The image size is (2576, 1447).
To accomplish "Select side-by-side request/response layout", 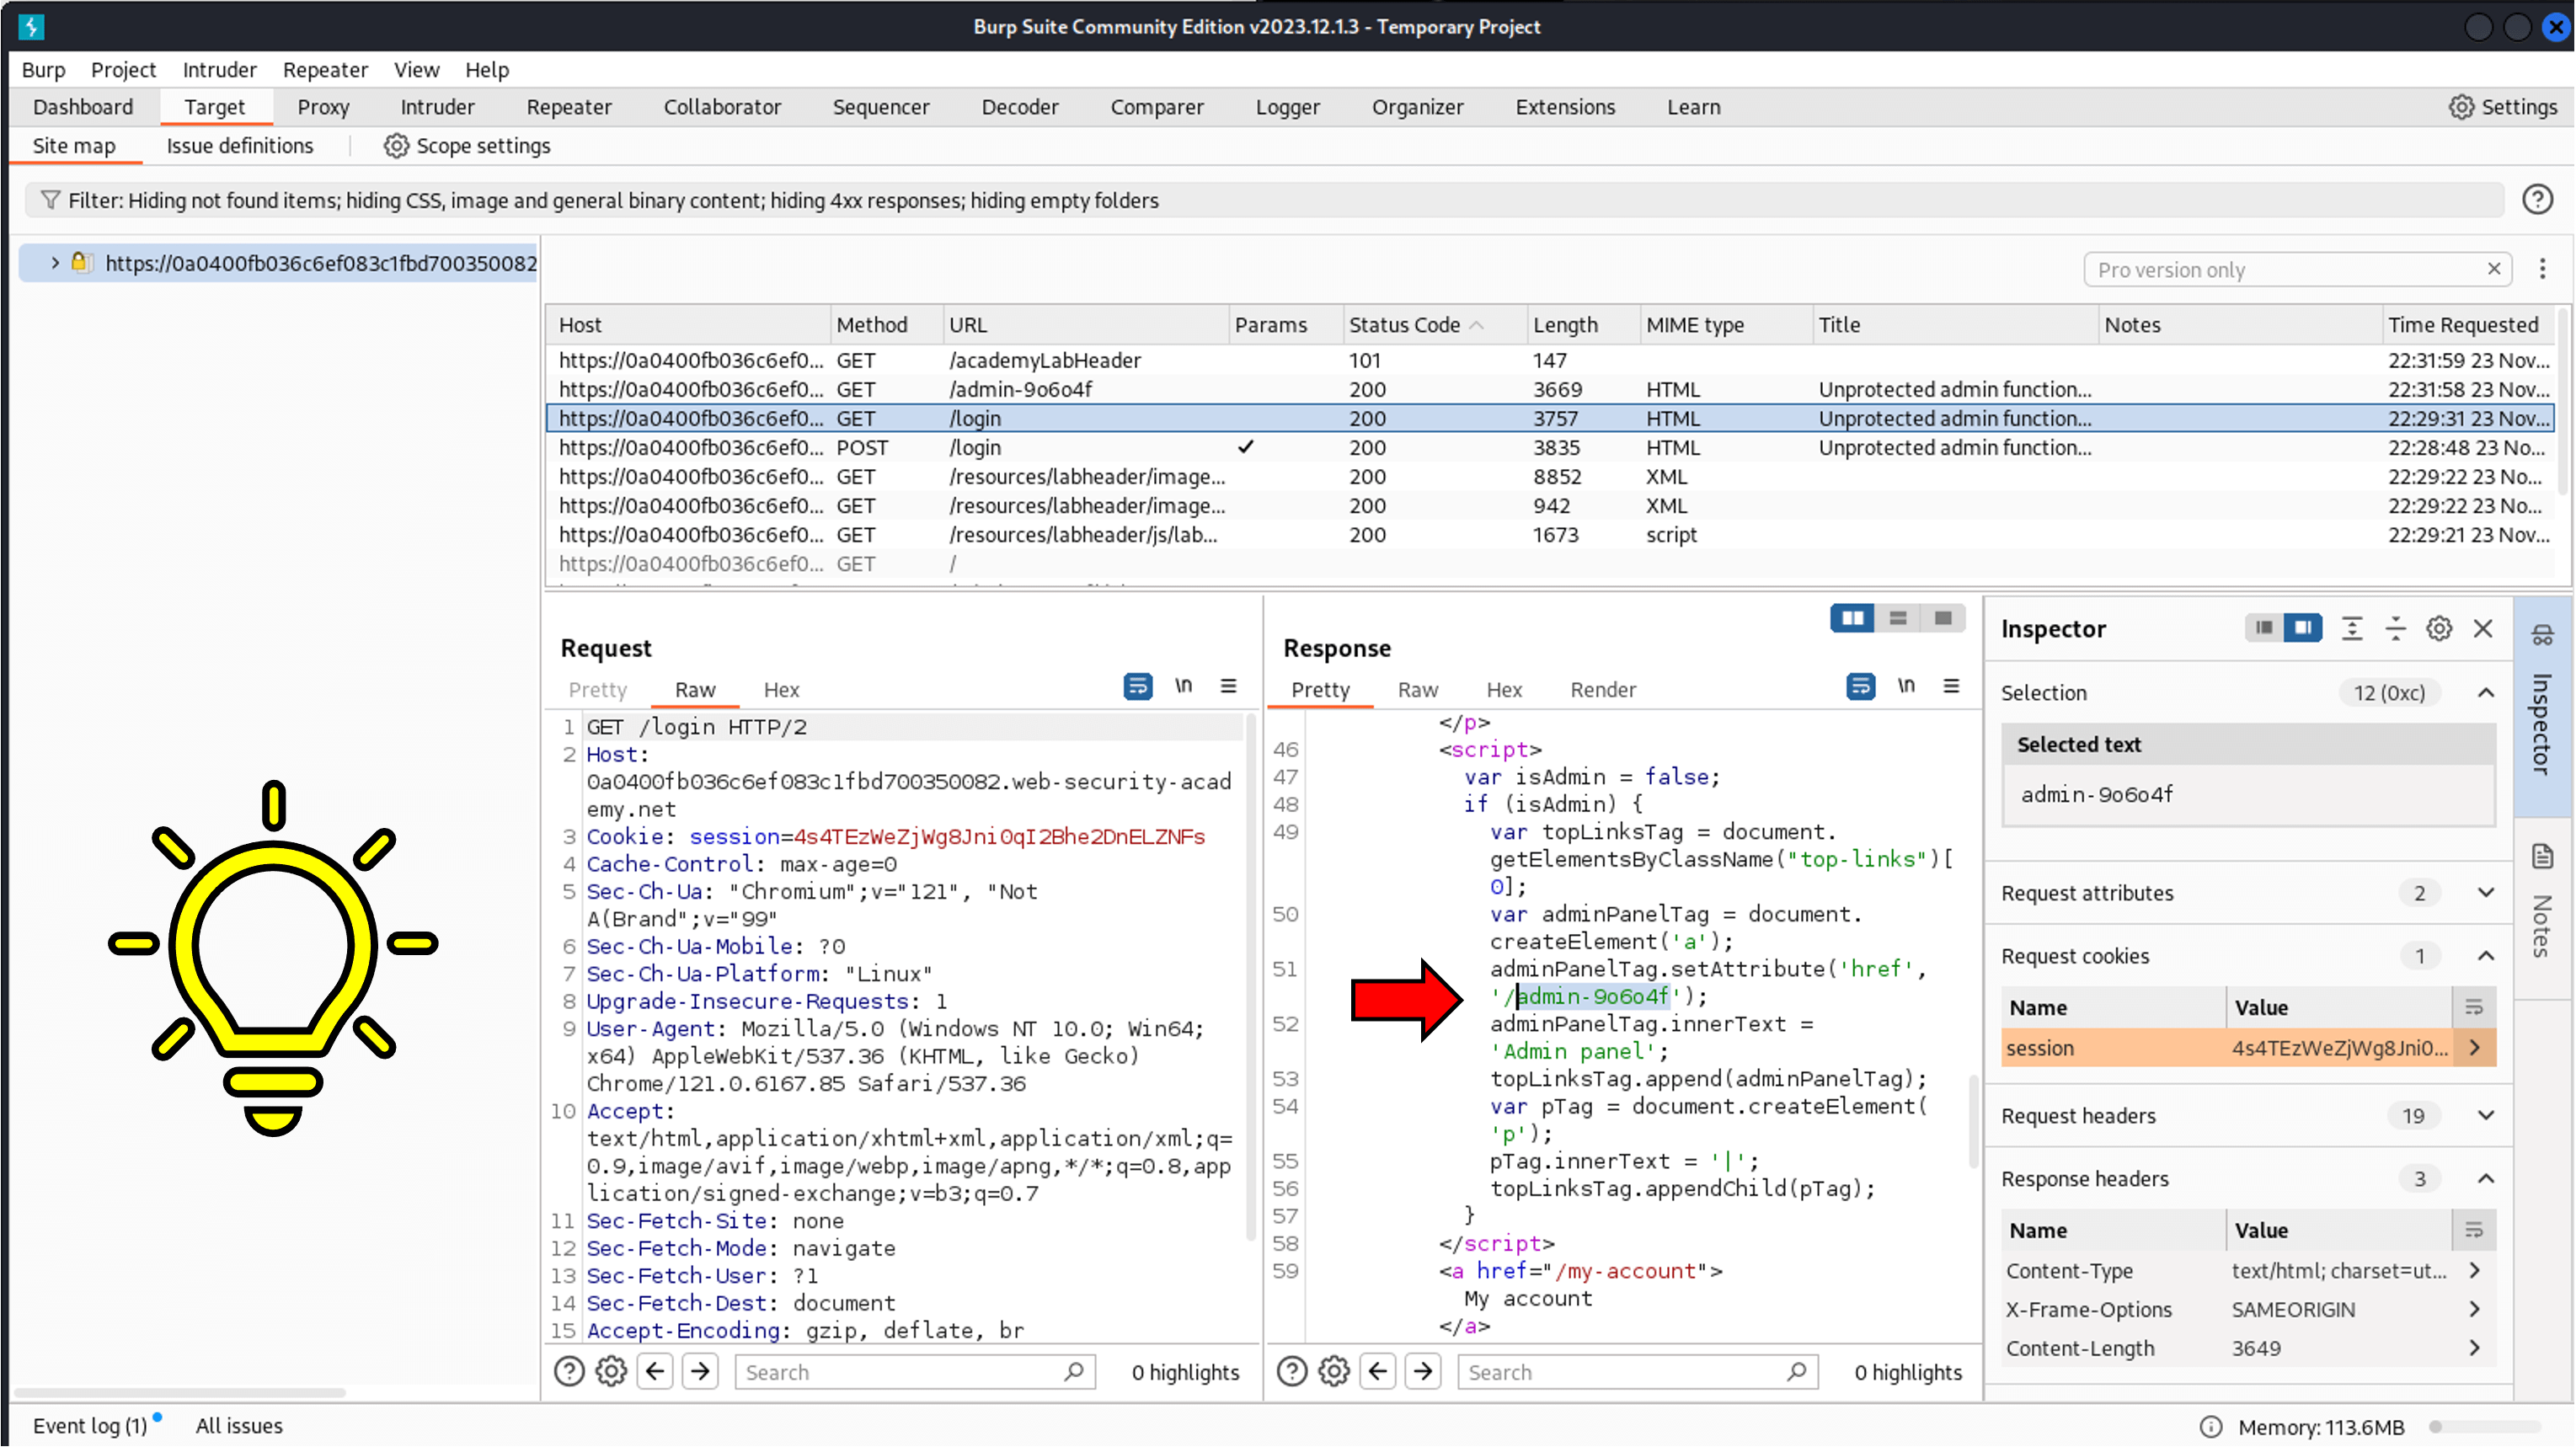I will click(1853, 618).
